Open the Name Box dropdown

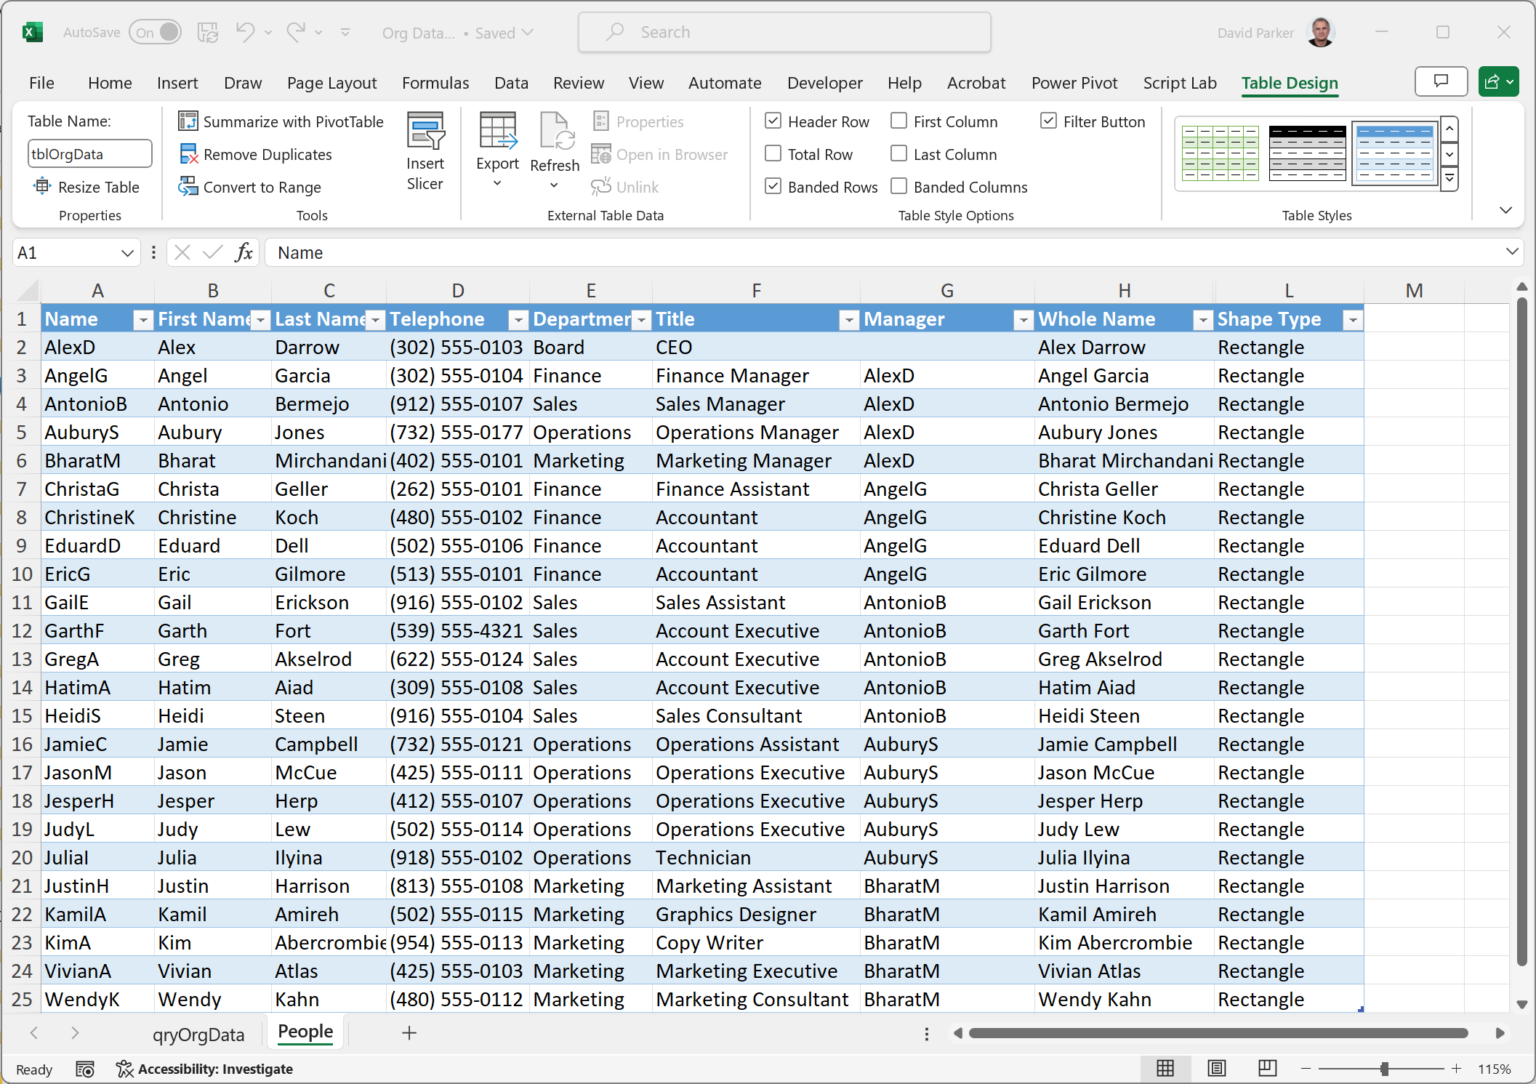[128, 252]
